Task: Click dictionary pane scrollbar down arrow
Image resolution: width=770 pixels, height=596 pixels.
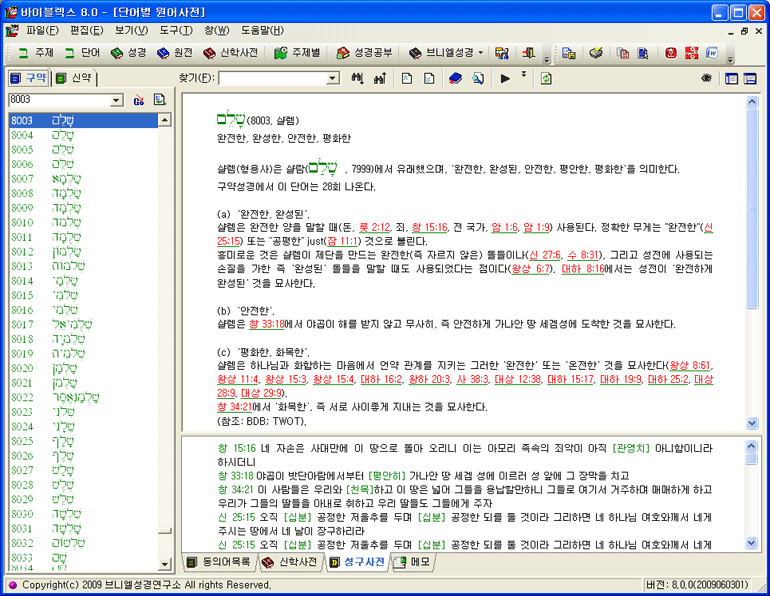Action: pos(752,423)
